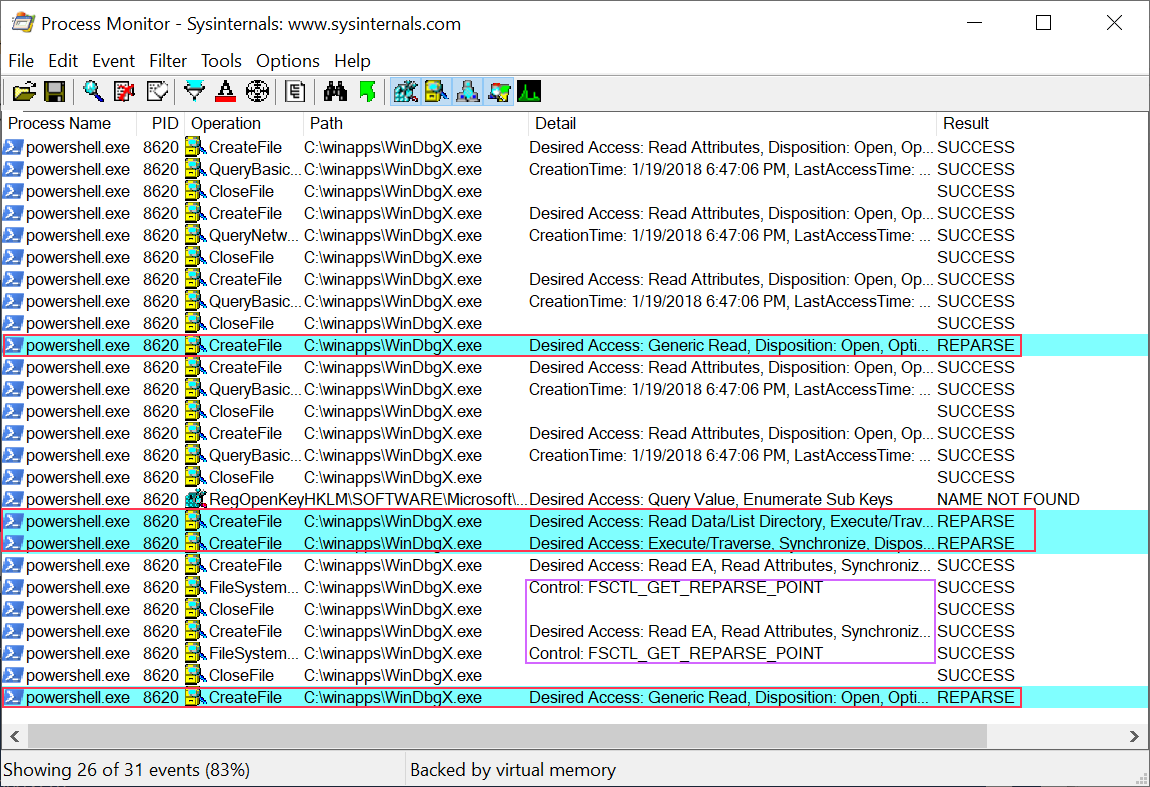Open the Tools menu
The height and width of the screenshot is (787, 1150).
pos(221,61)
